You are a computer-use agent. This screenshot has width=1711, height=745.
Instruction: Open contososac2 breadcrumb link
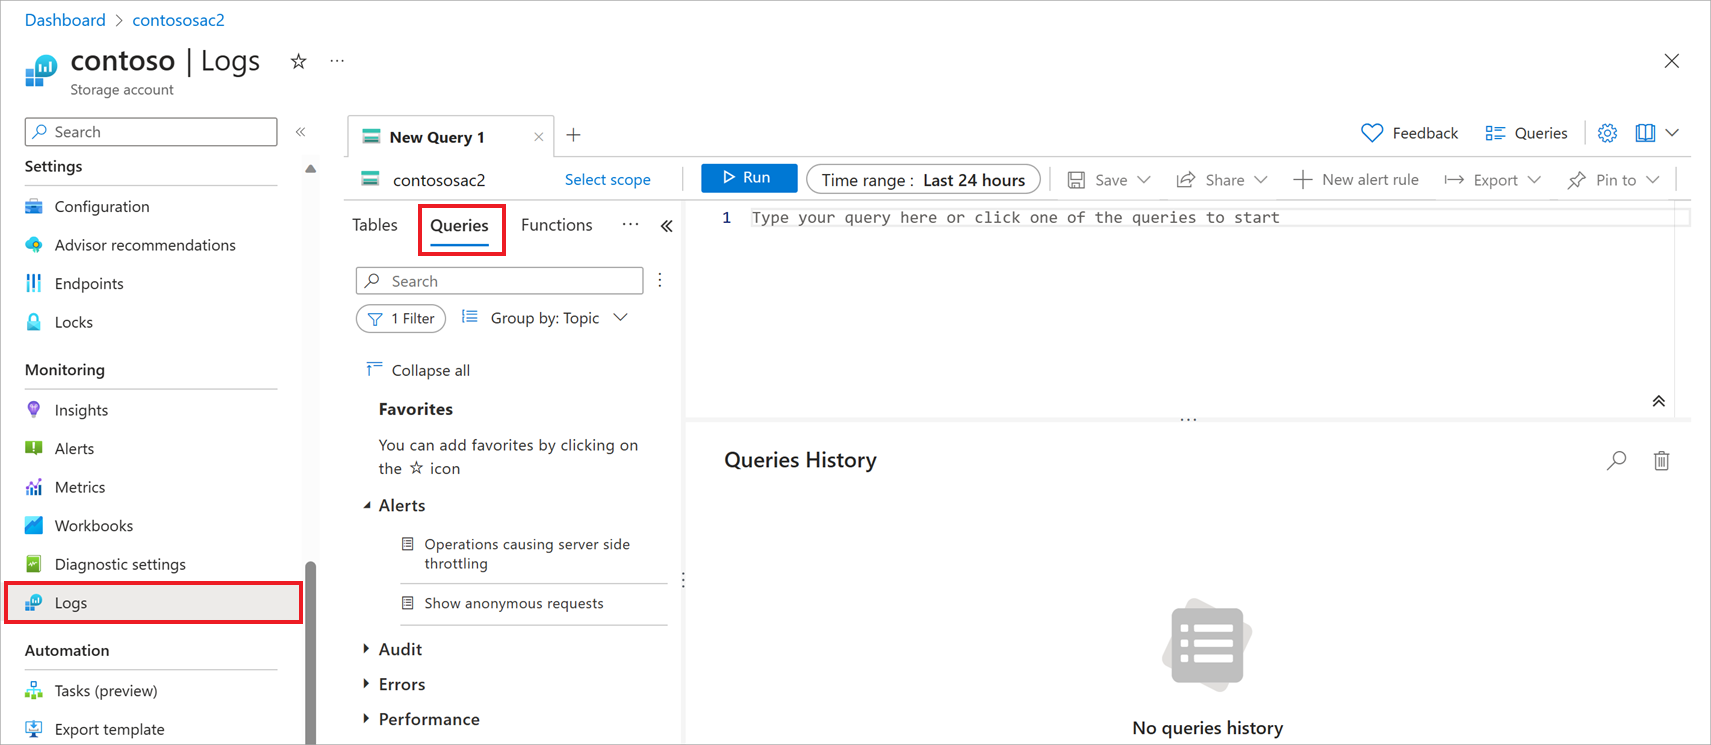(178, 20)
